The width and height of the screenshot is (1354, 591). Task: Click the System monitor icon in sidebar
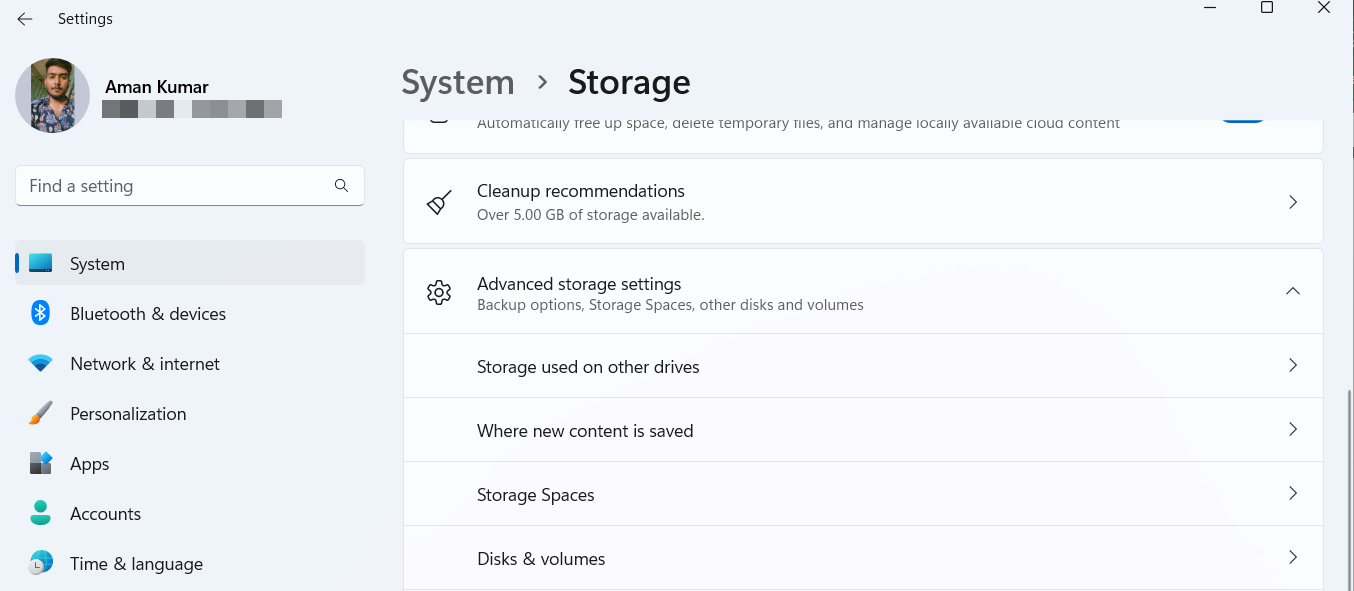click(x=41, y=264)
